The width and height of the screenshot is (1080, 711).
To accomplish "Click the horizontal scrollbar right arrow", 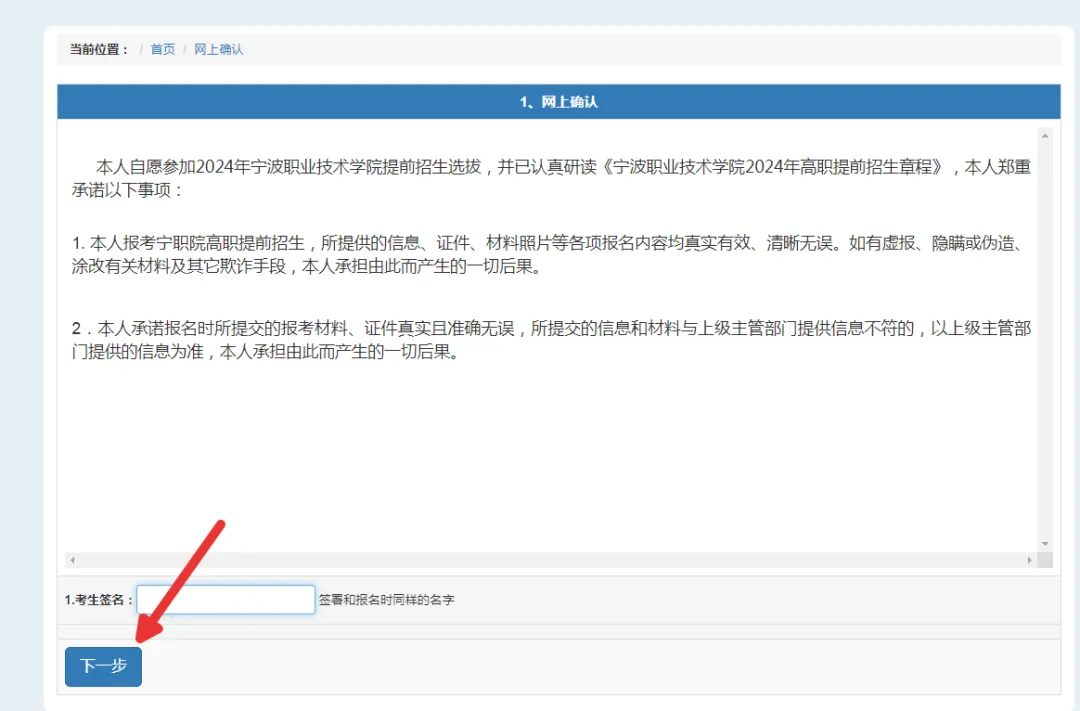I will 1030,560.
